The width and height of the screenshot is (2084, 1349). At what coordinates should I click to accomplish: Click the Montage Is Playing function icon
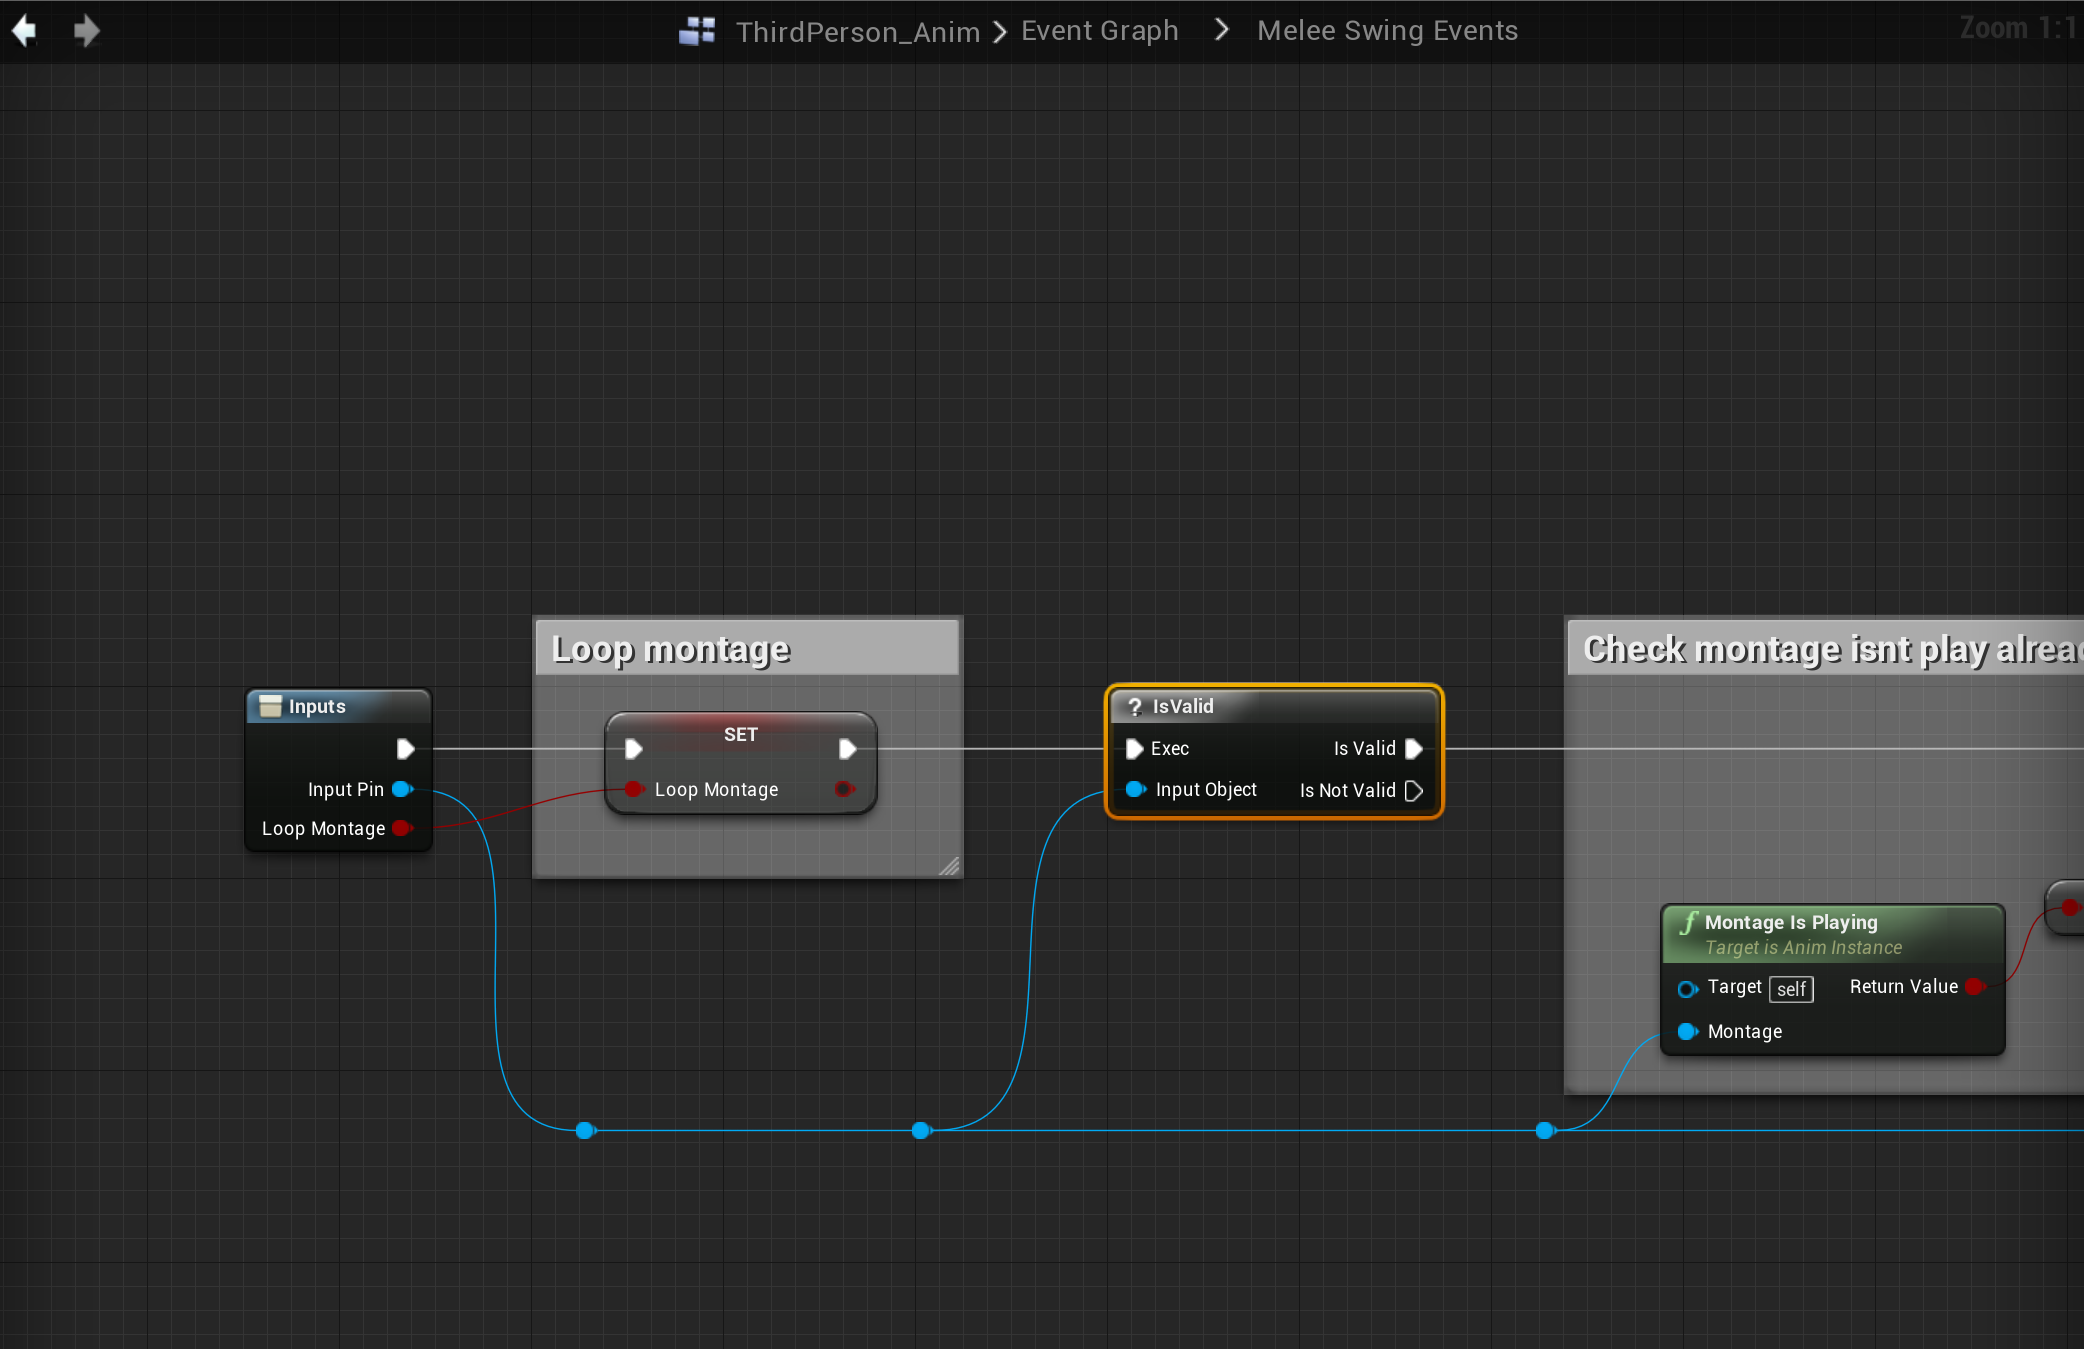pos(1689,922)
